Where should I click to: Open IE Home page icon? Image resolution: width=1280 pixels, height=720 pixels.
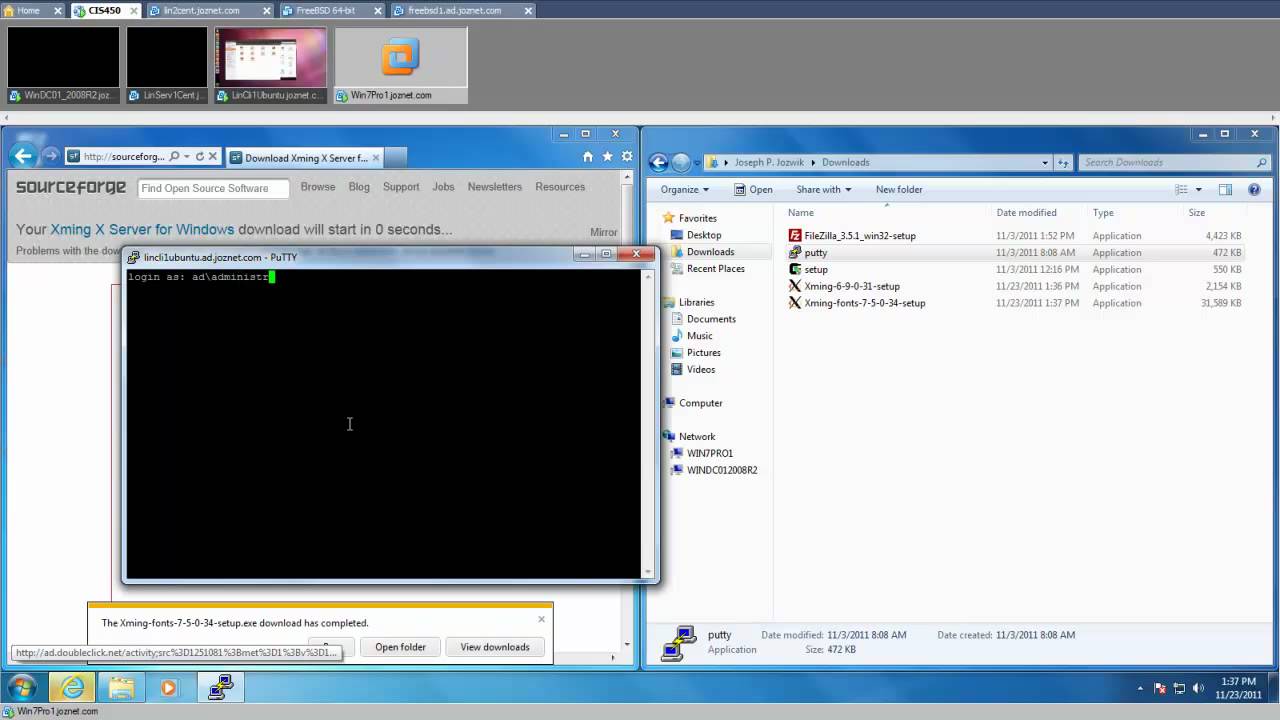click(x=588, y=157)
